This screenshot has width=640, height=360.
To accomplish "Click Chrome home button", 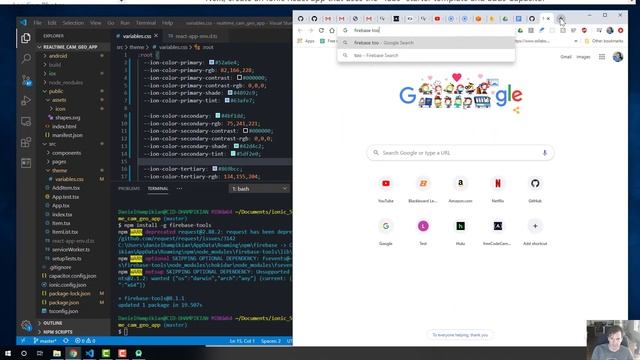I will [x=332, y=30].
